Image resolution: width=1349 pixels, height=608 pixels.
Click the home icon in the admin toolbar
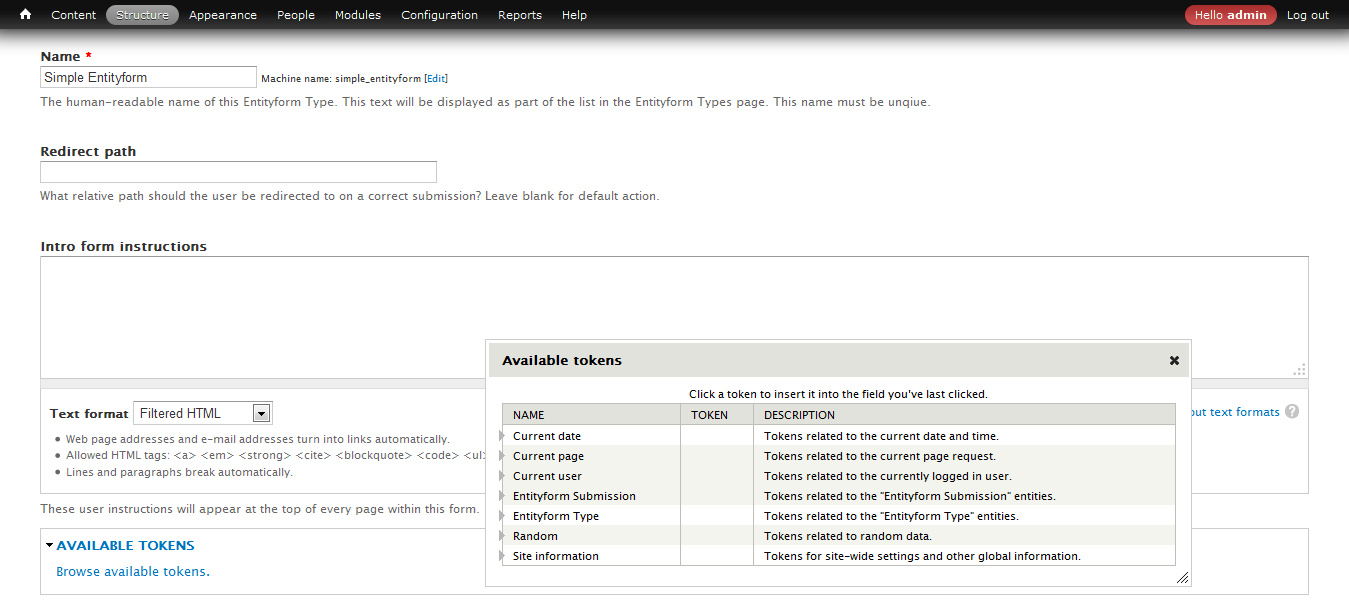coord(24,14)
